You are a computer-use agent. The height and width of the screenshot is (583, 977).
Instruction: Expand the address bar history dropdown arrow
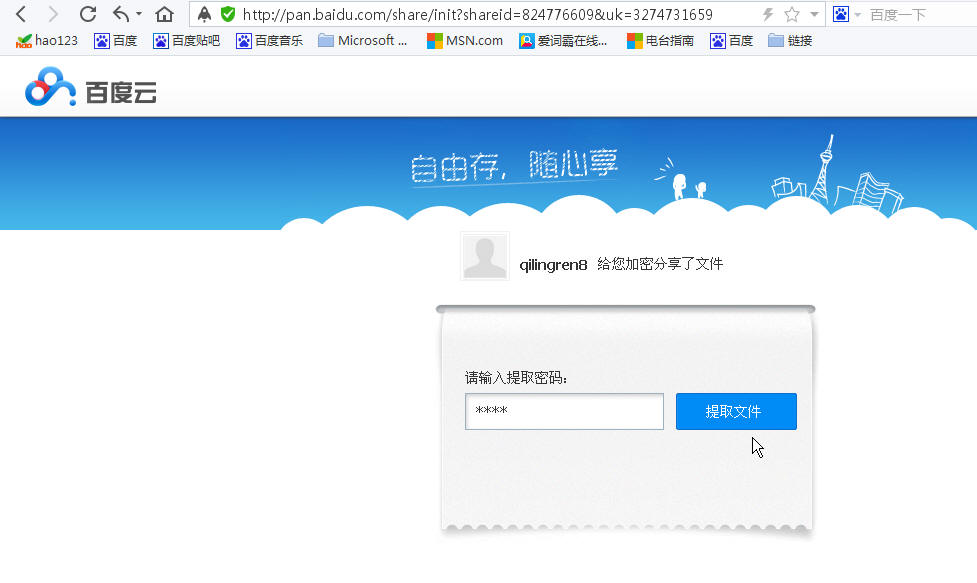[814, 14]
